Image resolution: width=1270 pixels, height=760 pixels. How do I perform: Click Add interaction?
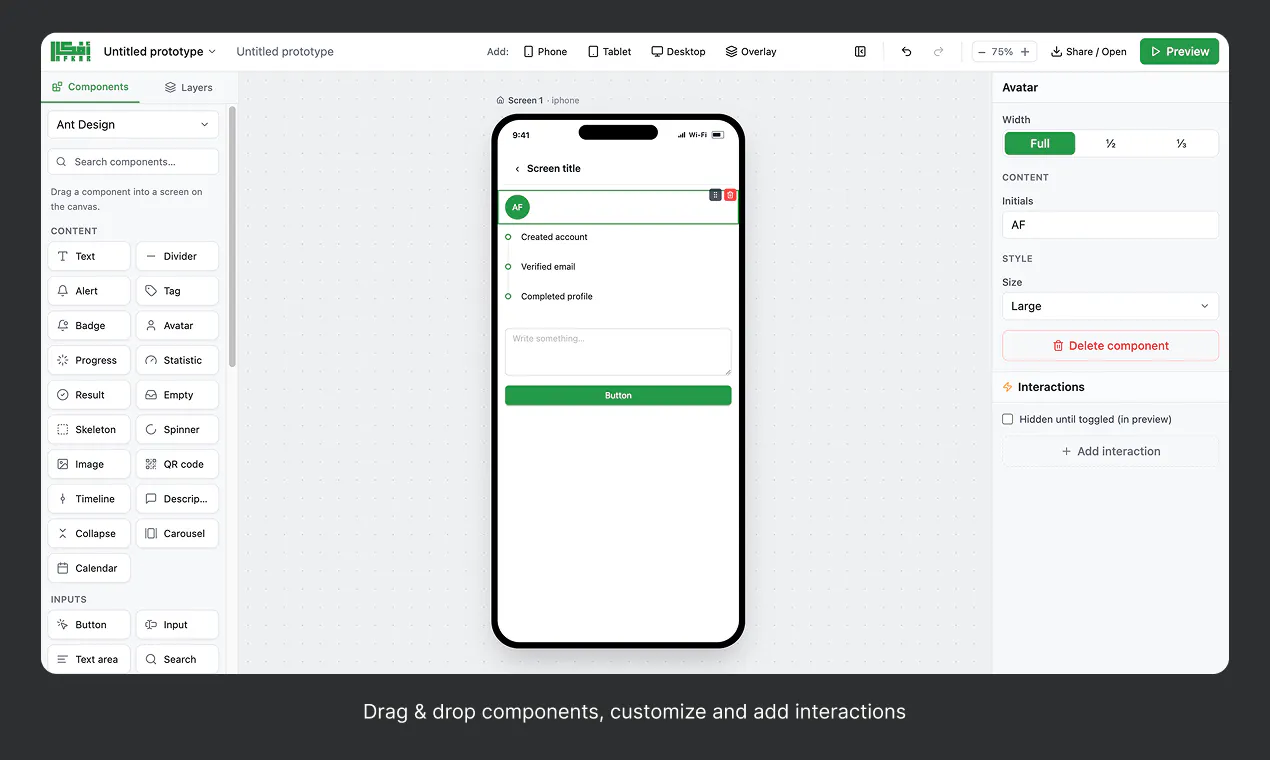click(x=1110, y=451)
